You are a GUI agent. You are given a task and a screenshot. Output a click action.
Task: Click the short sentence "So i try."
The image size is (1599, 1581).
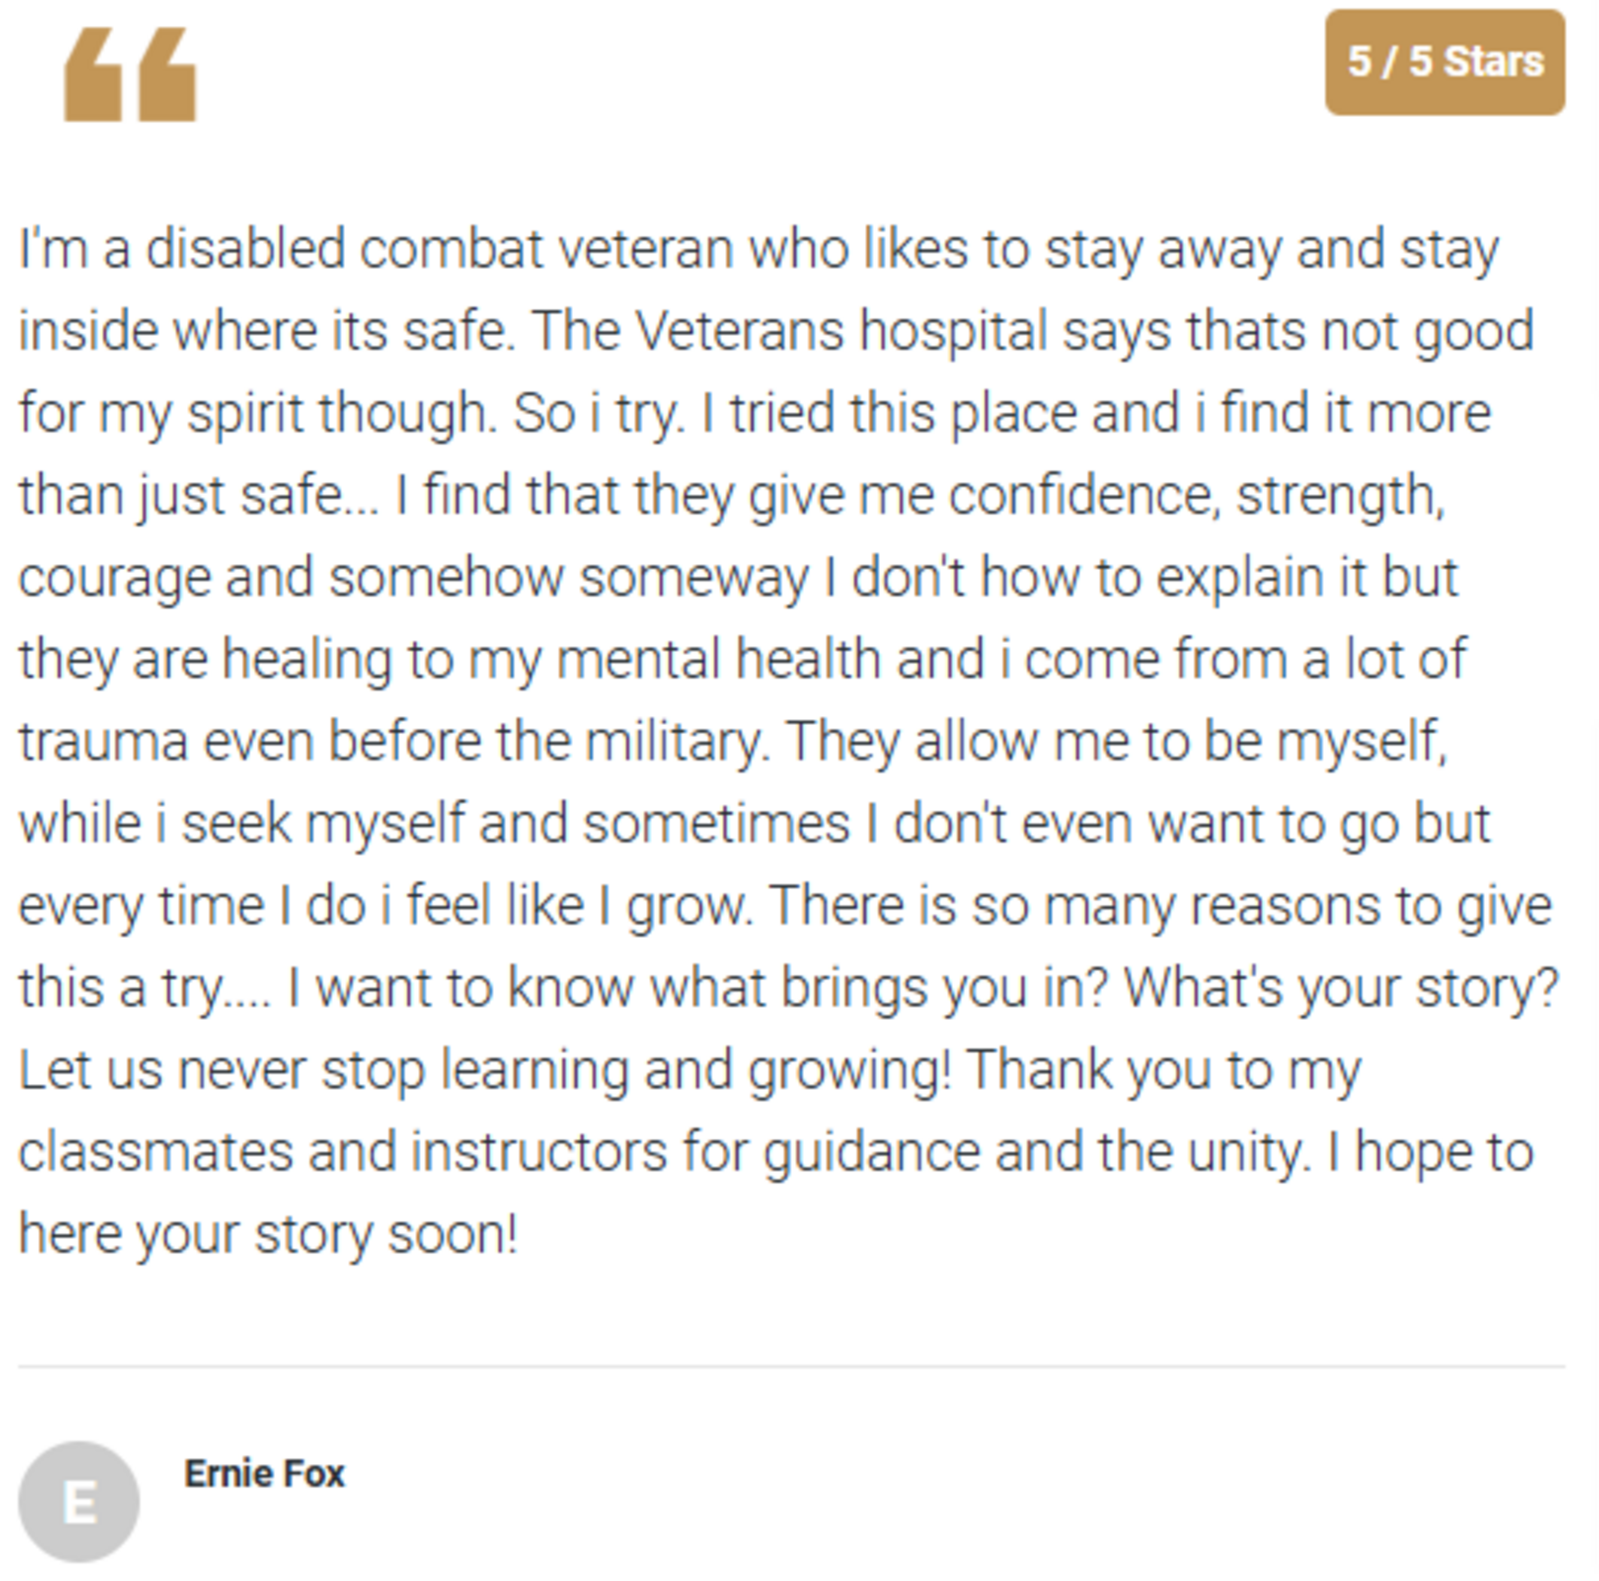598,413
